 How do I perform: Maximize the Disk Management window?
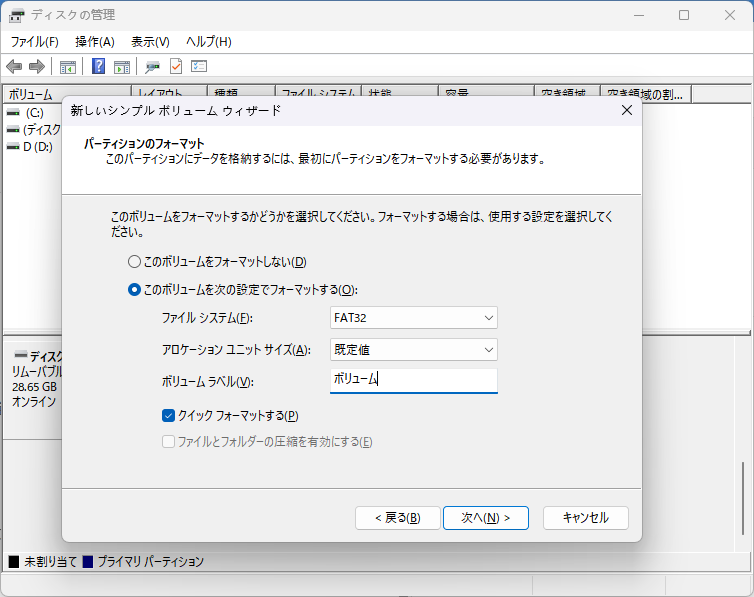(x=684, y=15)
